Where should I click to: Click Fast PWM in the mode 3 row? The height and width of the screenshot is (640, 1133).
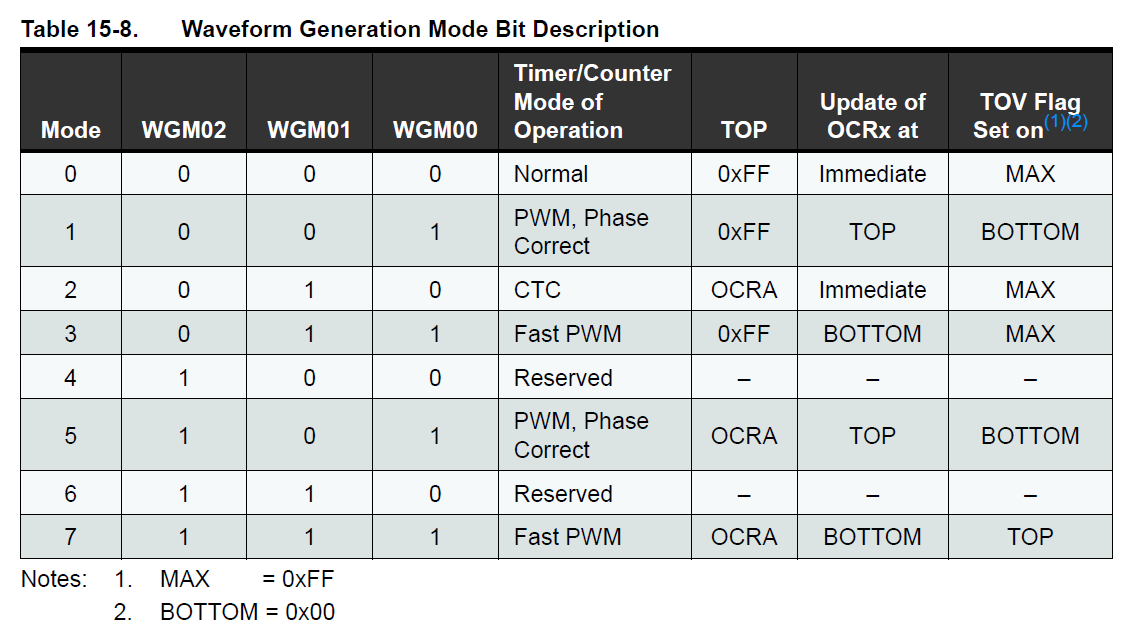click(x=567, y=334)
